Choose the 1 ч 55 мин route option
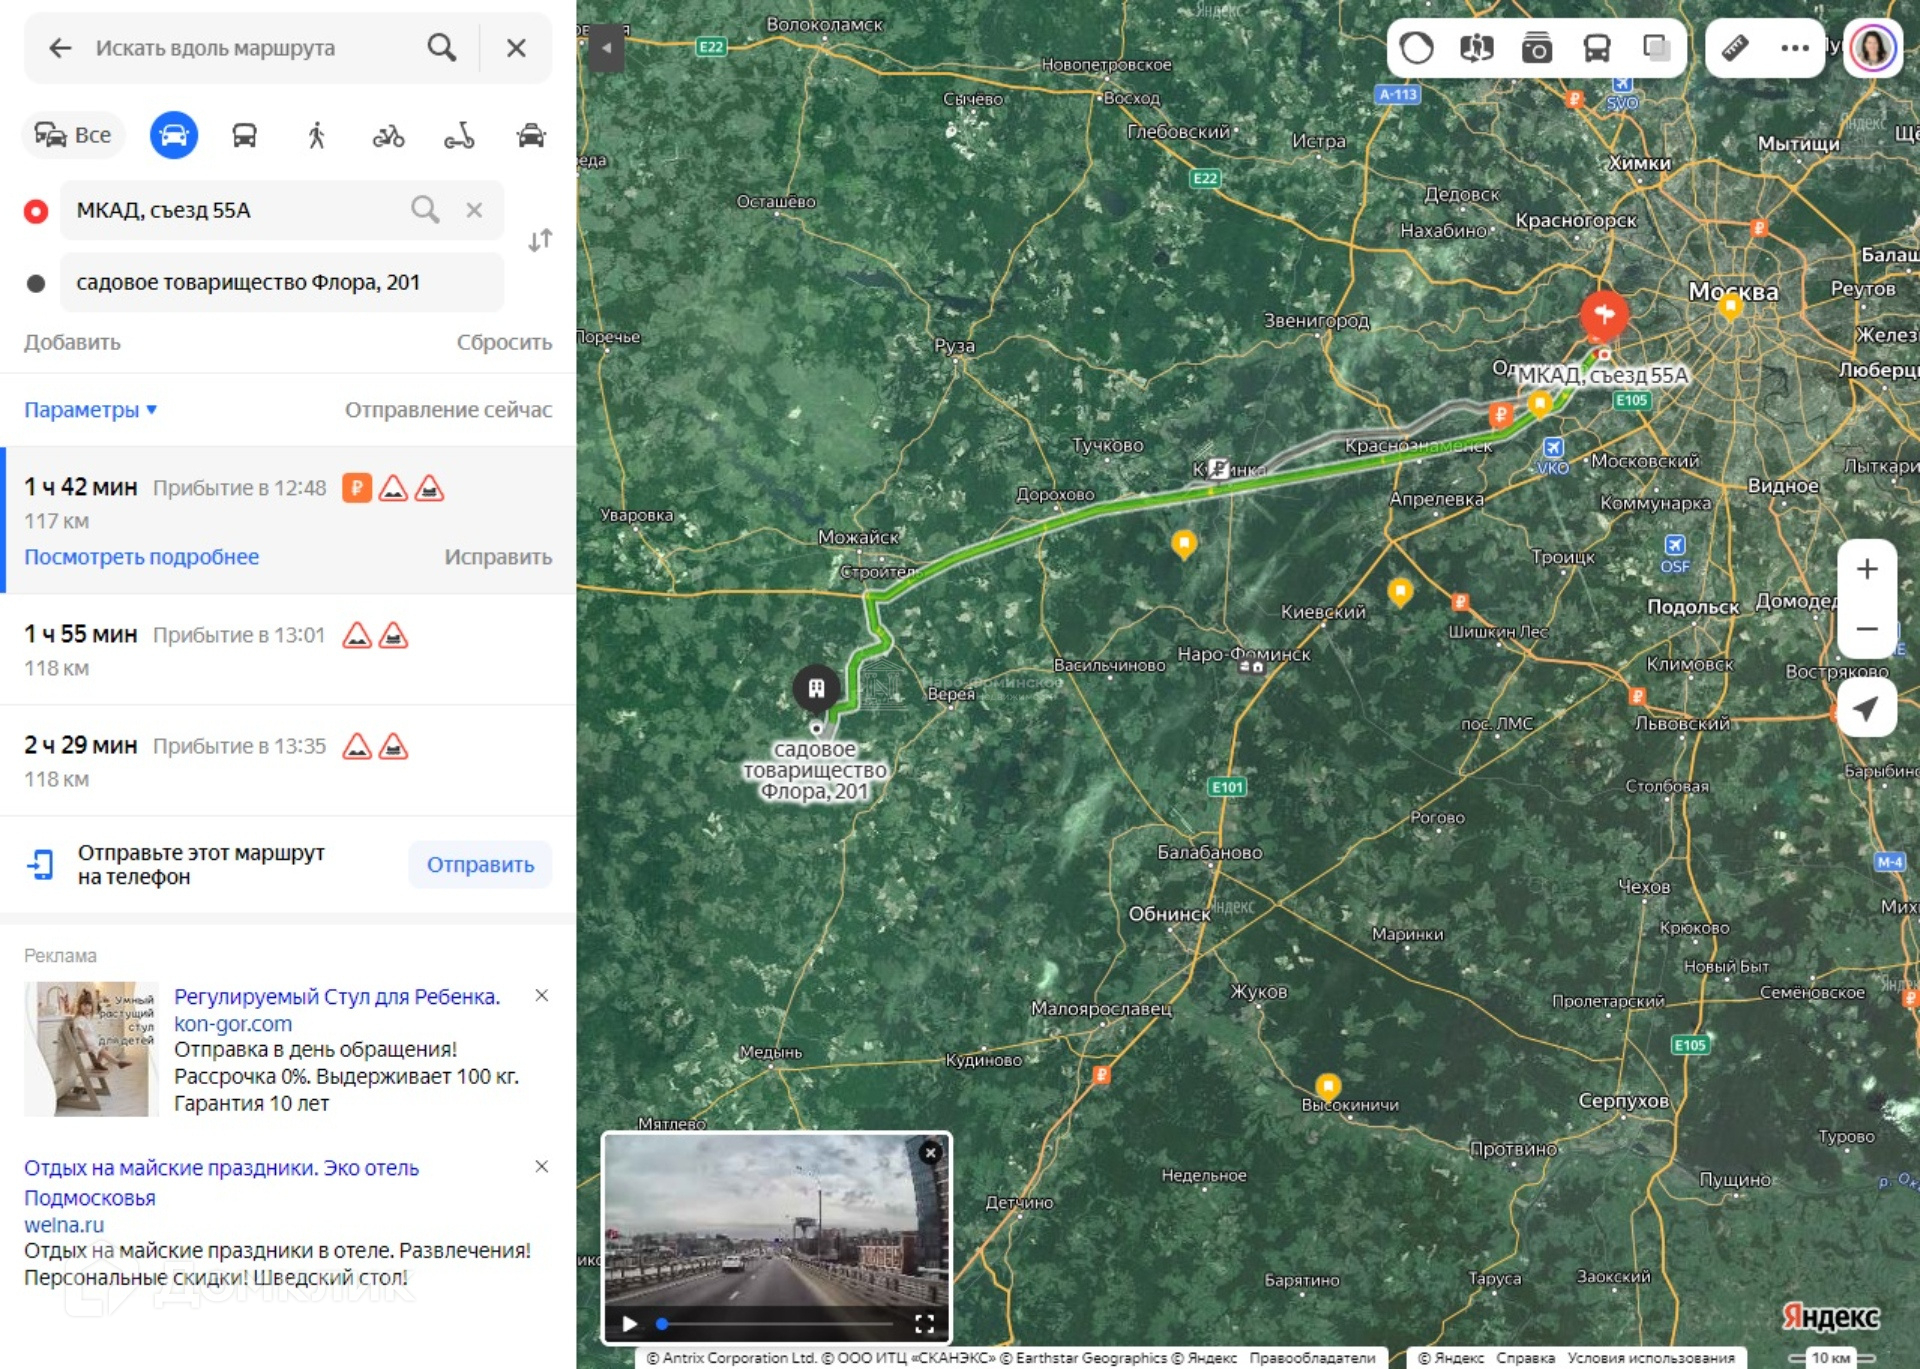This screenshot has height=1369, width=1920. pos(288,650)
